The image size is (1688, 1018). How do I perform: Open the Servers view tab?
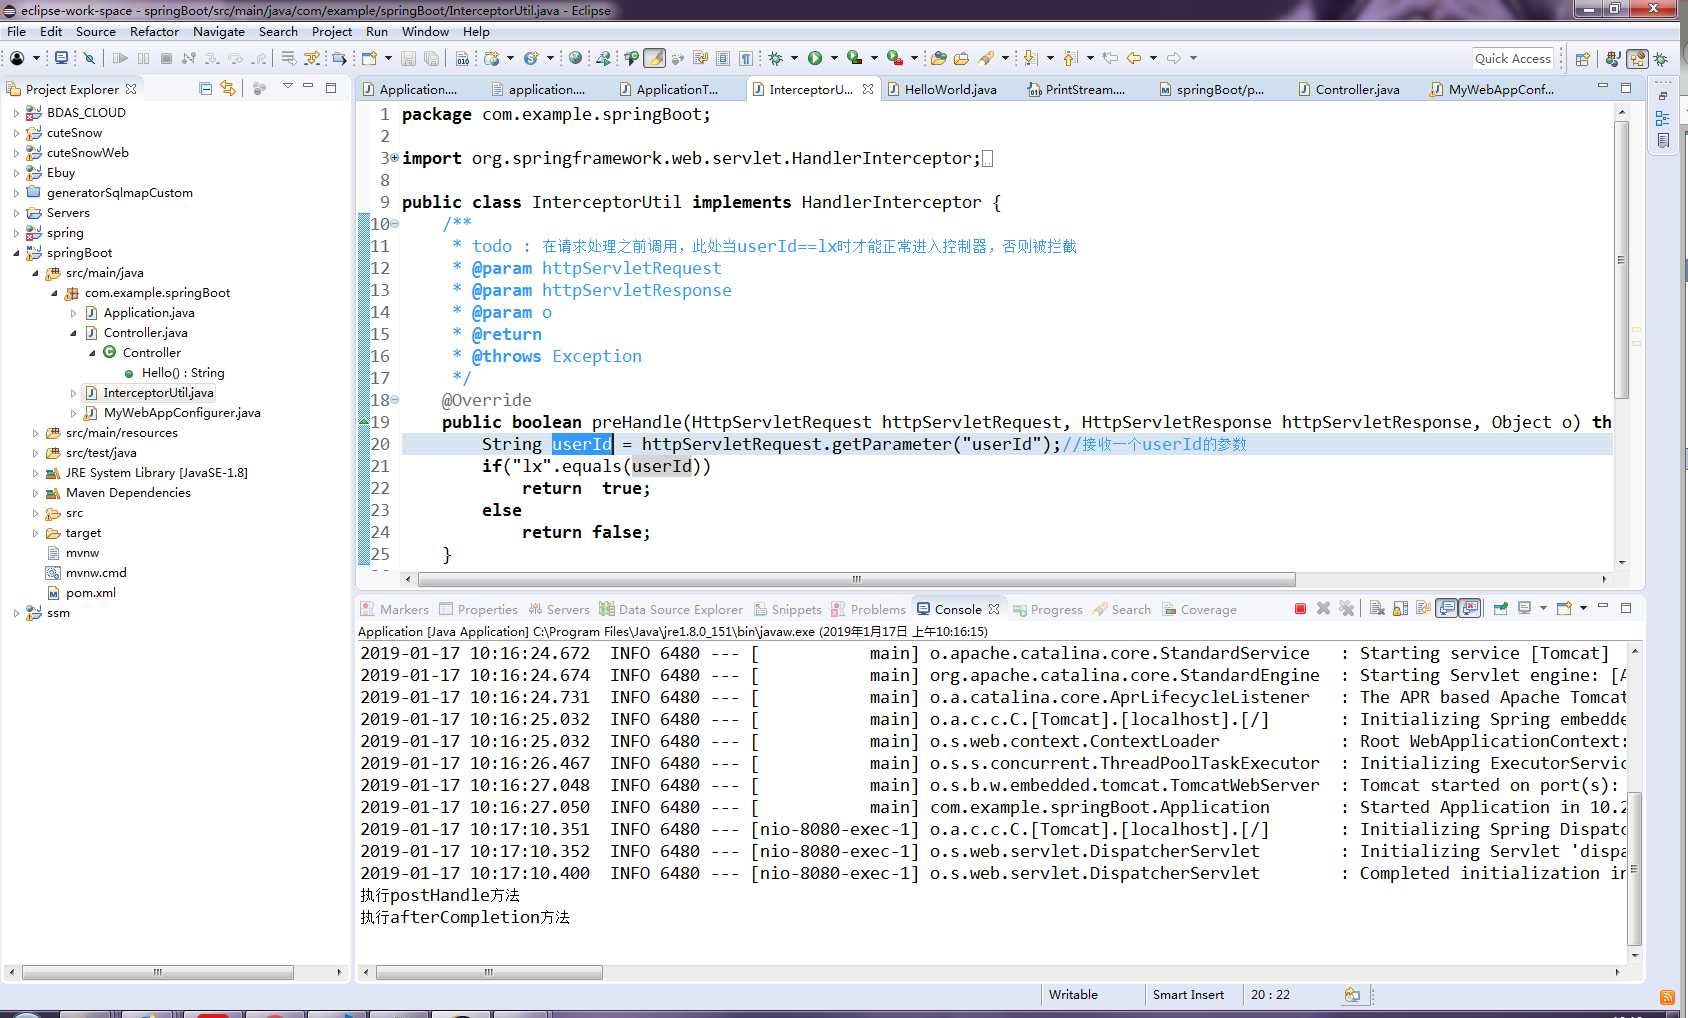tap(559, 609)
